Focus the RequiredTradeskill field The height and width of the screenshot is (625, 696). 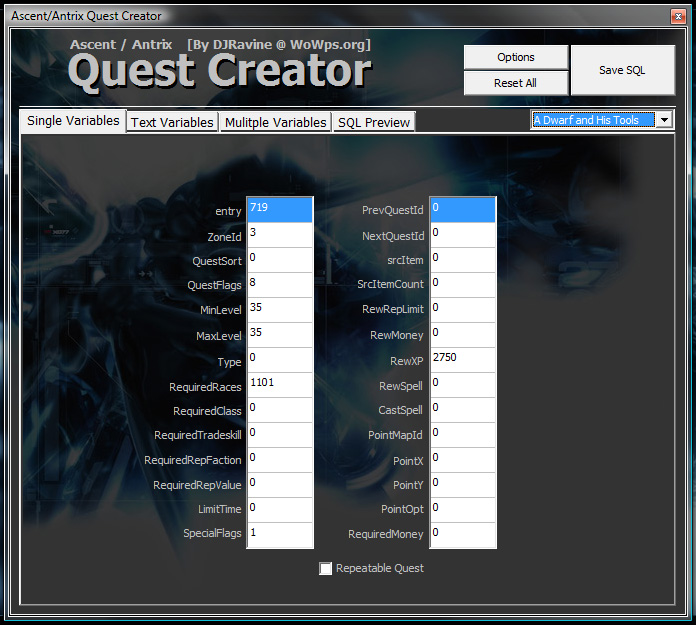(280, 435)
